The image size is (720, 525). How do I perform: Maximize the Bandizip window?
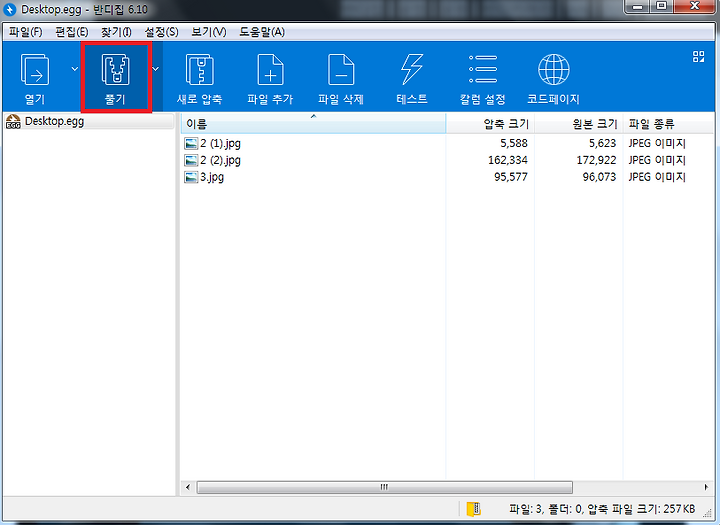661,7
